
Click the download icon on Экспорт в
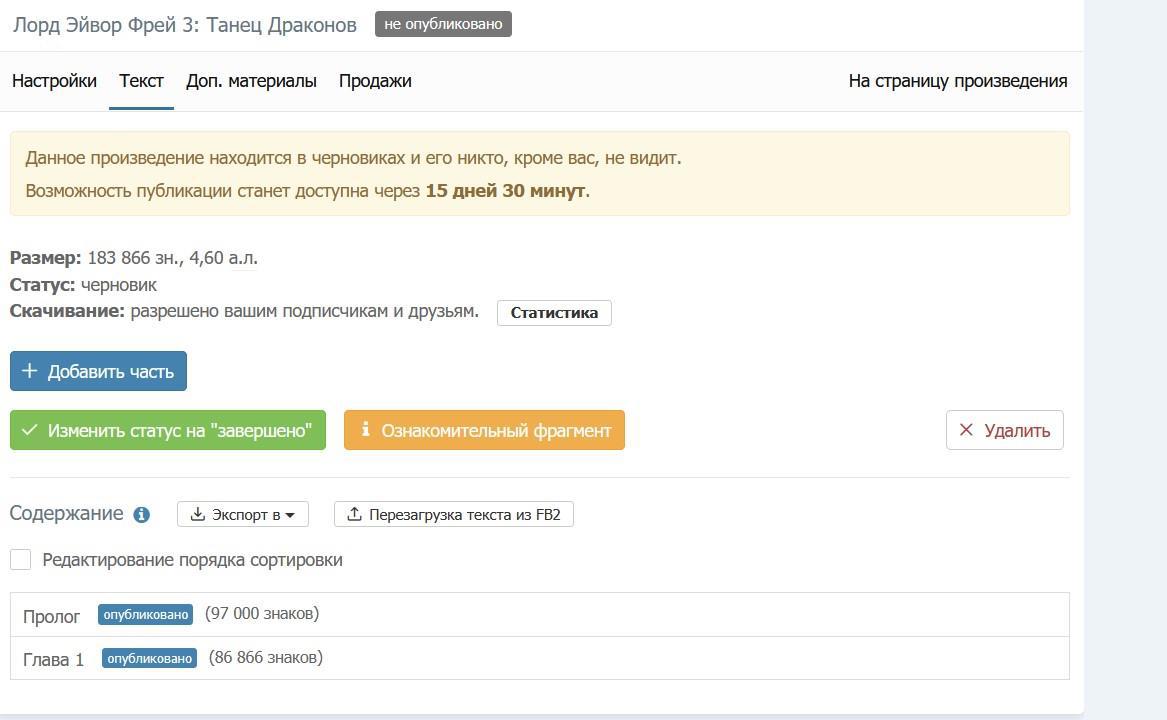(x=197, y=514)
